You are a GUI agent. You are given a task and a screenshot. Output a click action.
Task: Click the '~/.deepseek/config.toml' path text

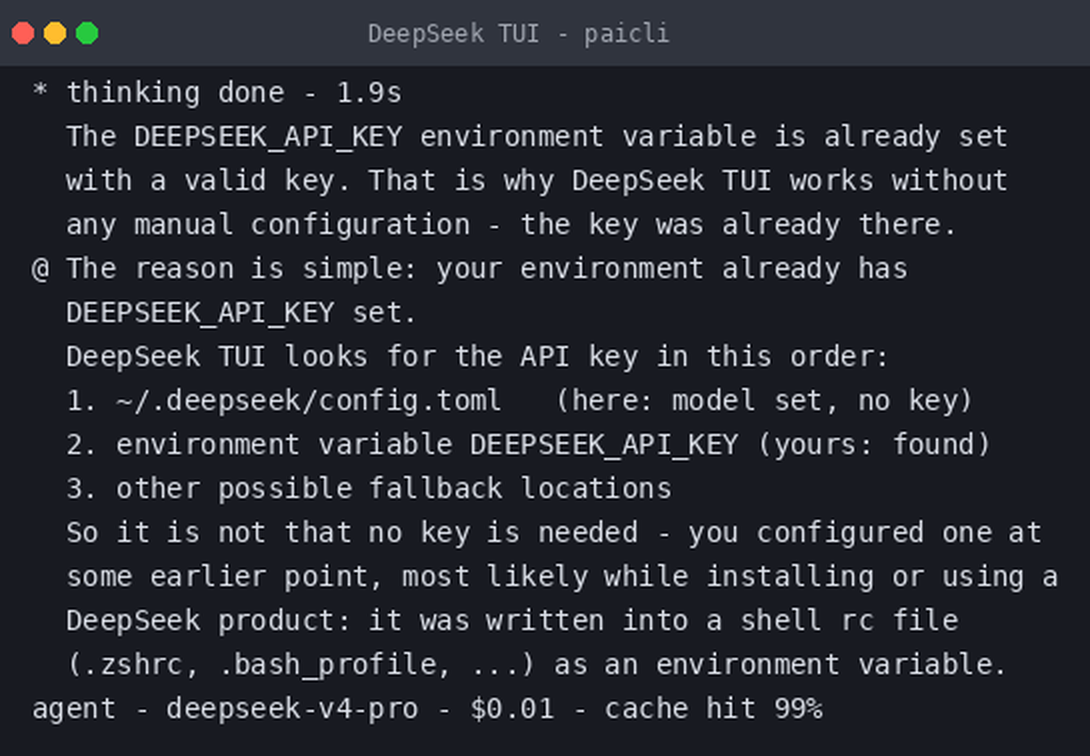[x=308, y=400]
